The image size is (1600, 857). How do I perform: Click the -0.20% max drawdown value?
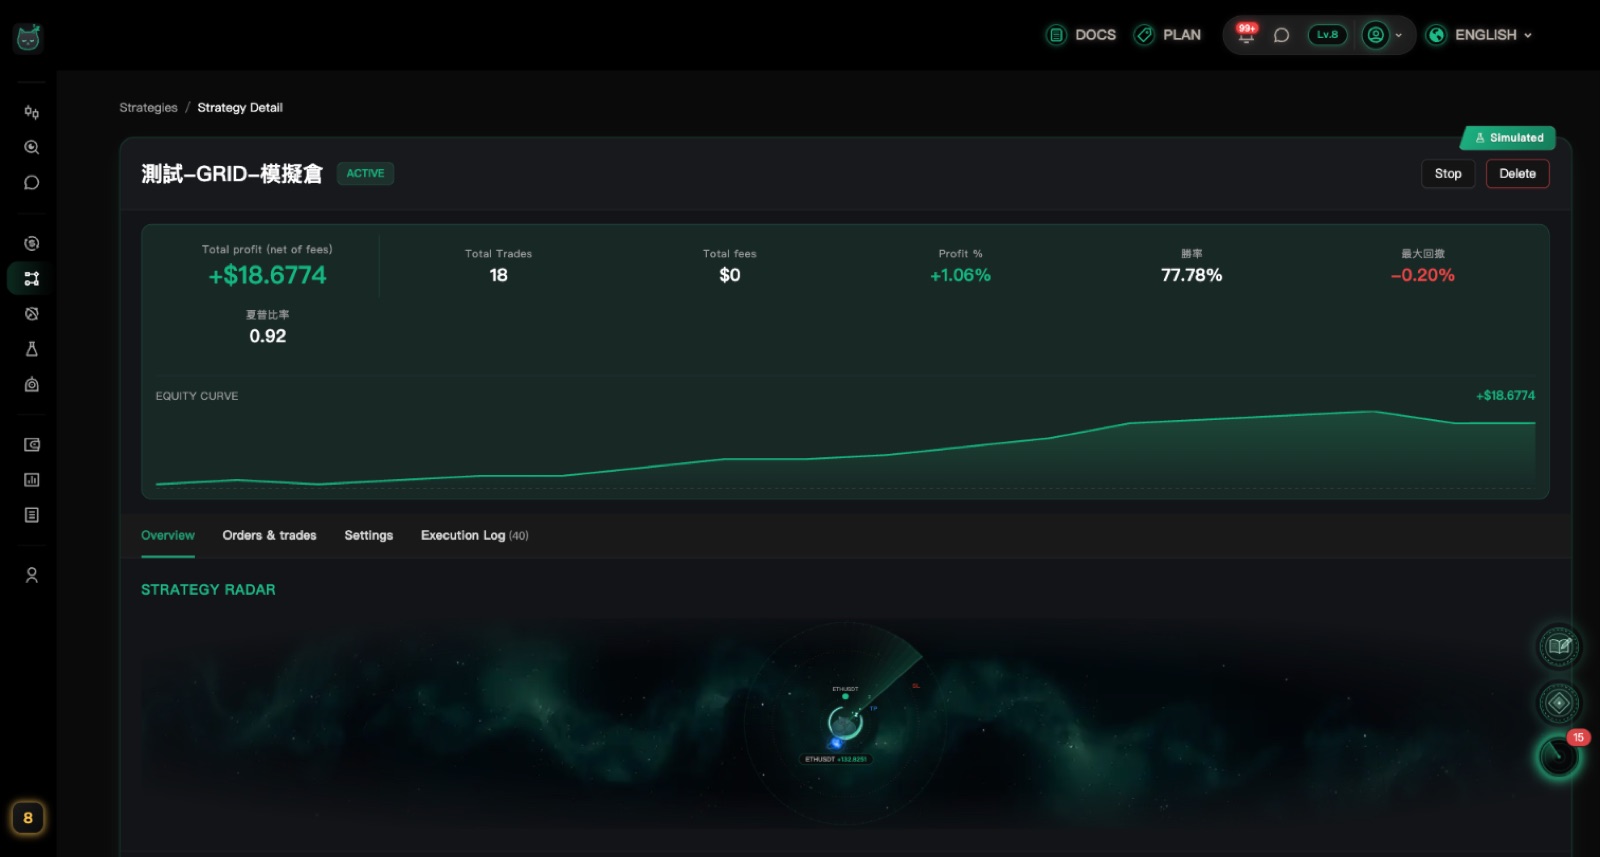tap(1422, 275)
